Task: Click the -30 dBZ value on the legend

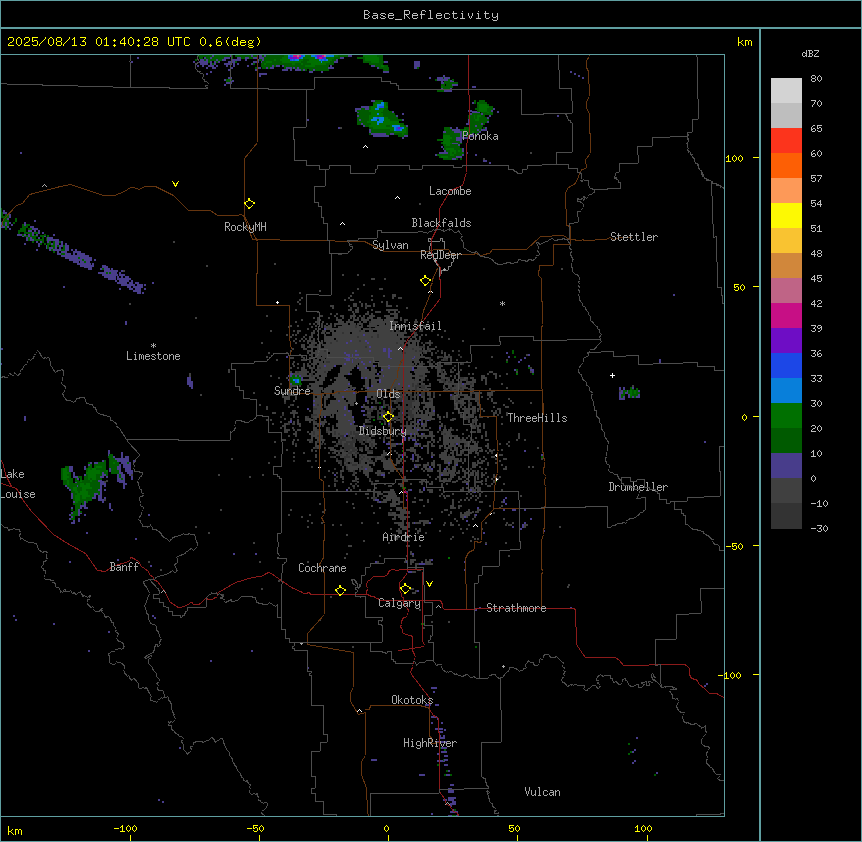Action: point(819,528)
